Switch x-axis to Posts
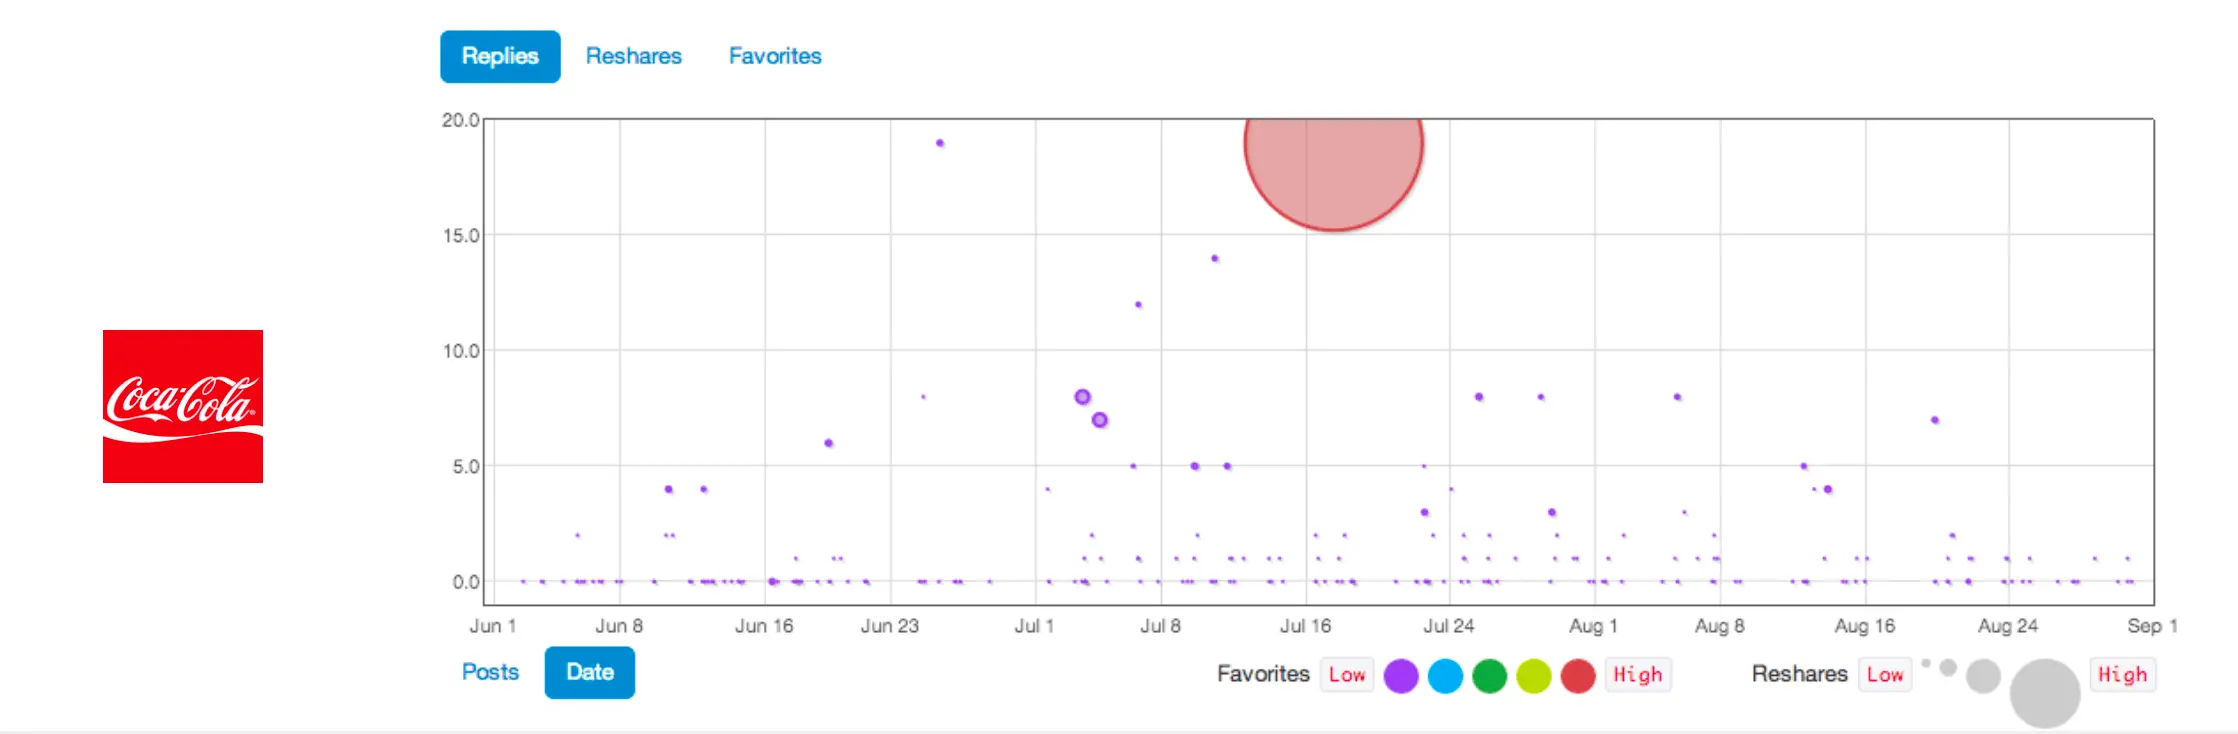The height and width of the screenshot is (734, 2238). click(490, 672)
